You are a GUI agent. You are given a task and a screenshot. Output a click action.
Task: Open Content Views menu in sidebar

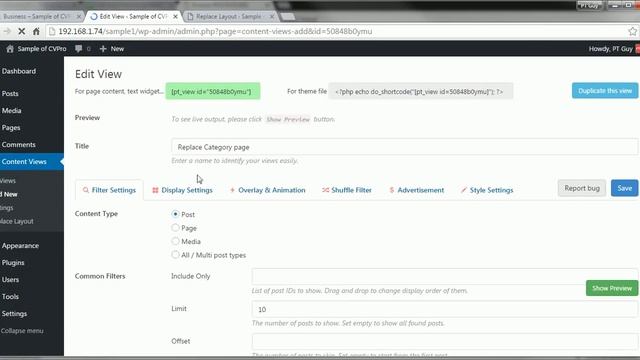24,162
